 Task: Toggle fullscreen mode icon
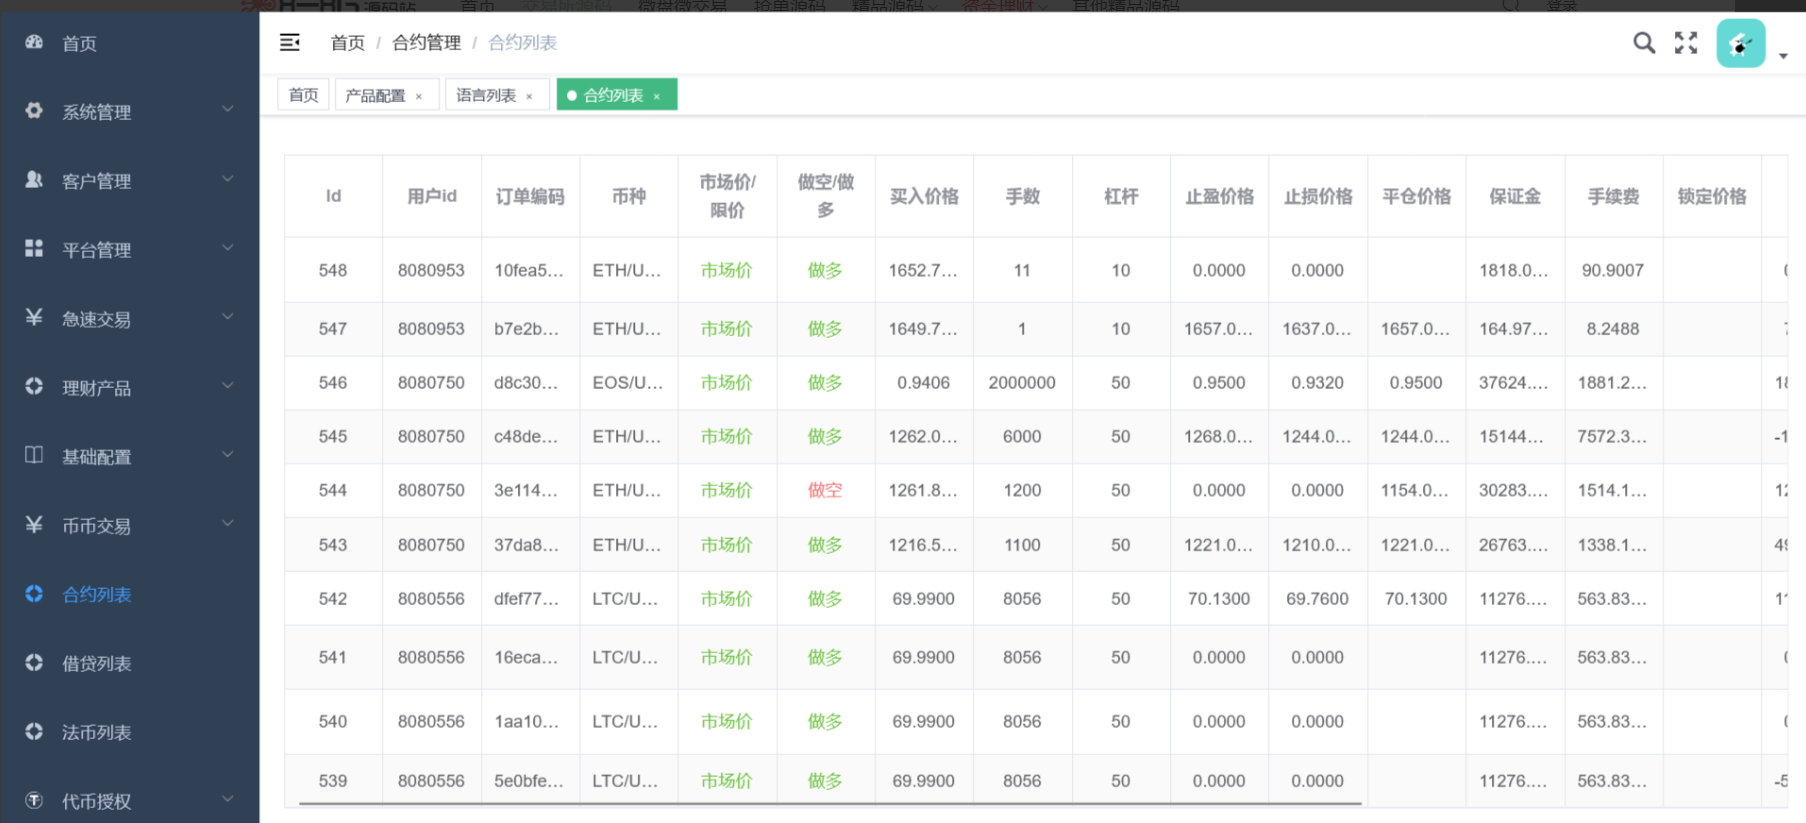pos(1686,43)
